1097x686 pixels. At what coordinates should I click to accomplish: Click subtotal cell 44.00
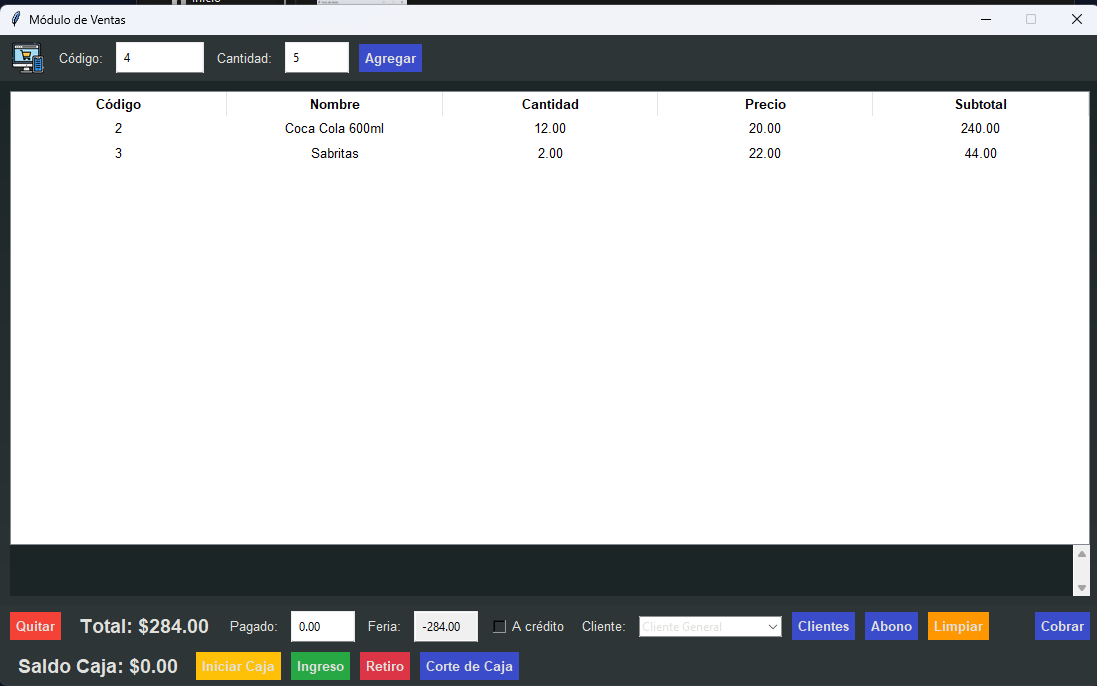(980, 153)
